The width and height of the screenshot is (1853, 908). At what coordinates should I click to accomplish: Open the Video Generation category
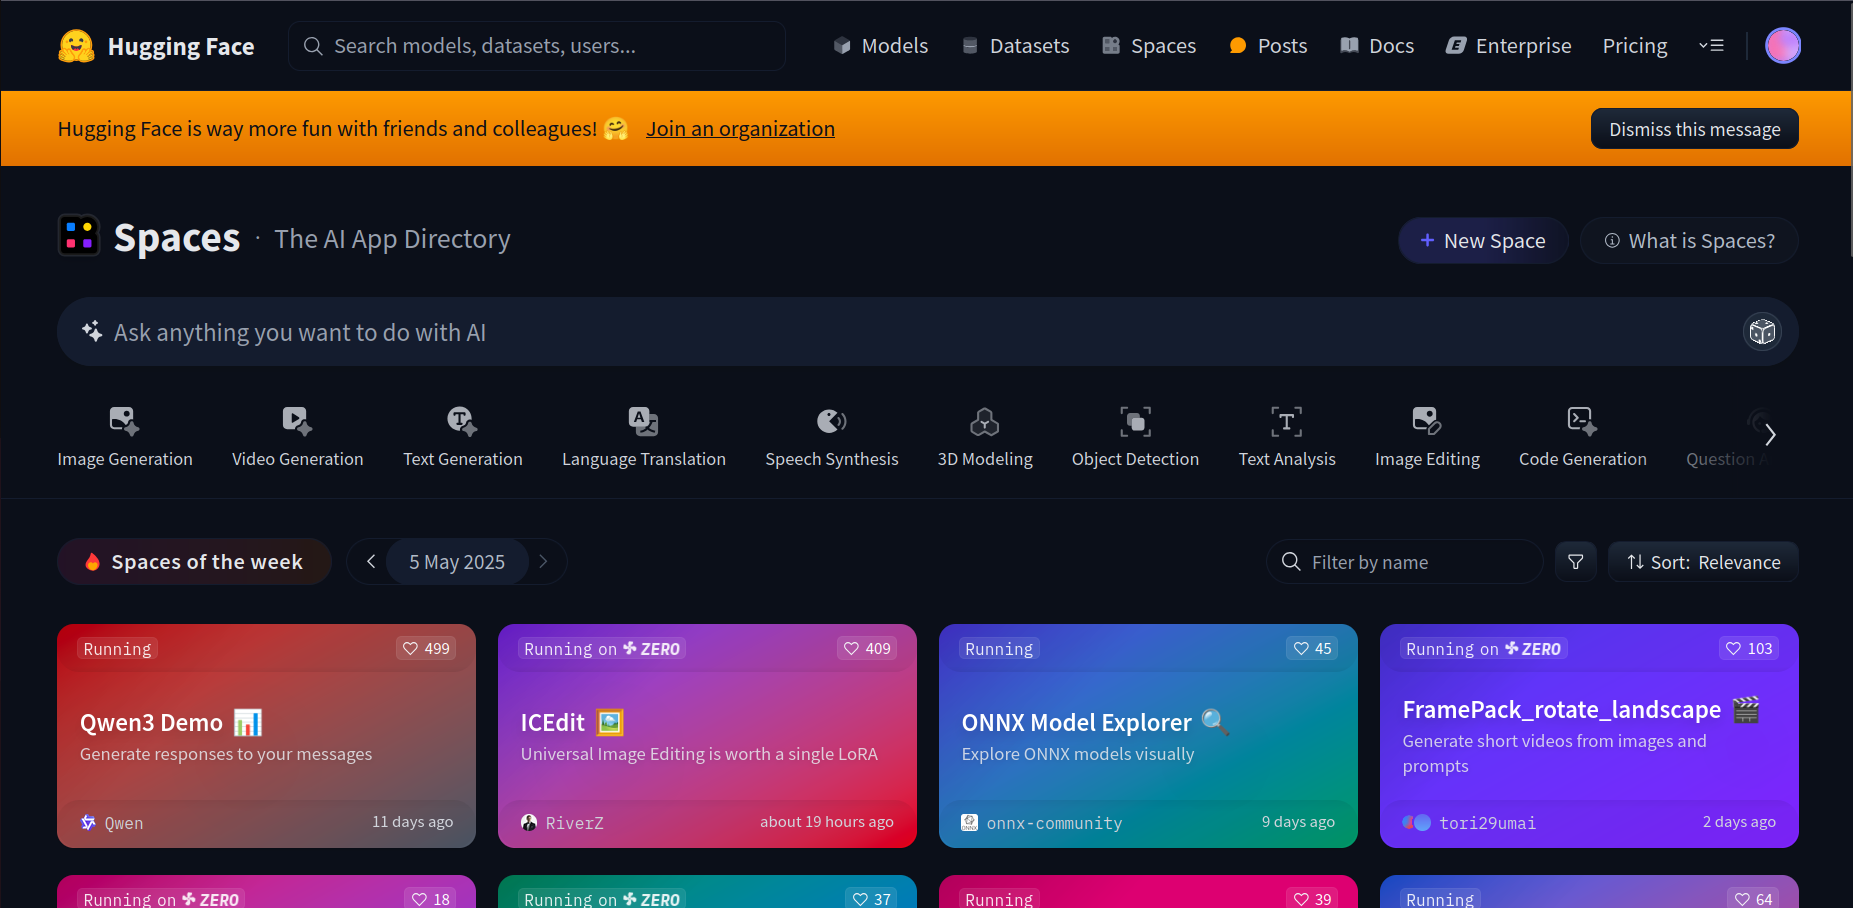298,437
